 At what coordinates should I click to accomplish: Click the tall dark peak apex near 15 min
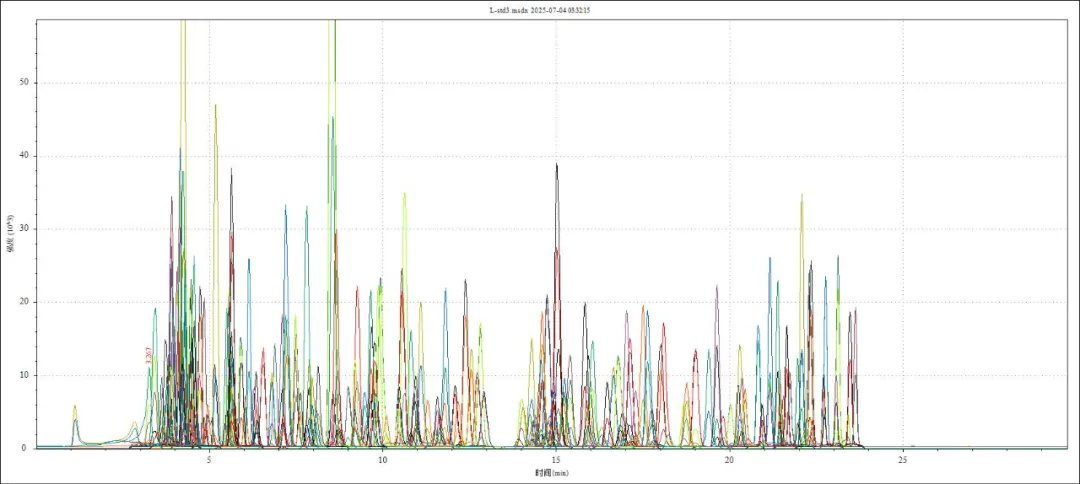[x=557, y=164]
